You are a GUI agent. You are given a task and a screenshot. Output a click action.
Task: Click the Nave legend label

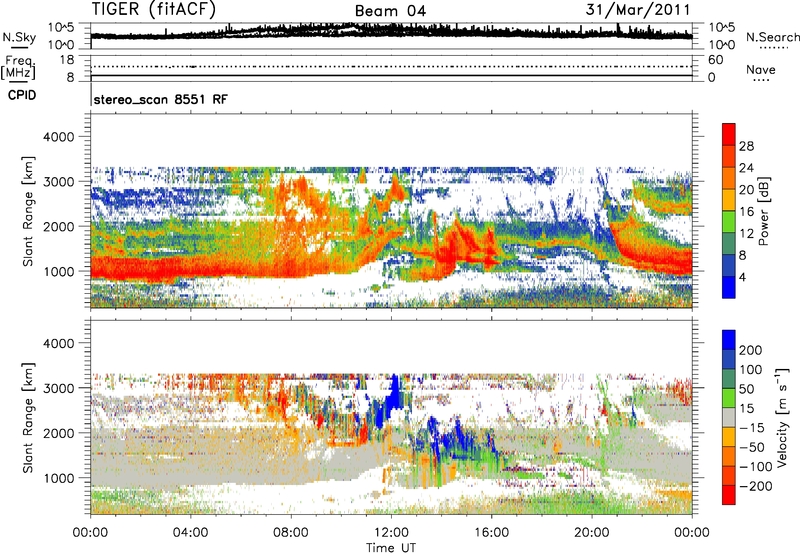pyautogui.click(x=760, y=69)
